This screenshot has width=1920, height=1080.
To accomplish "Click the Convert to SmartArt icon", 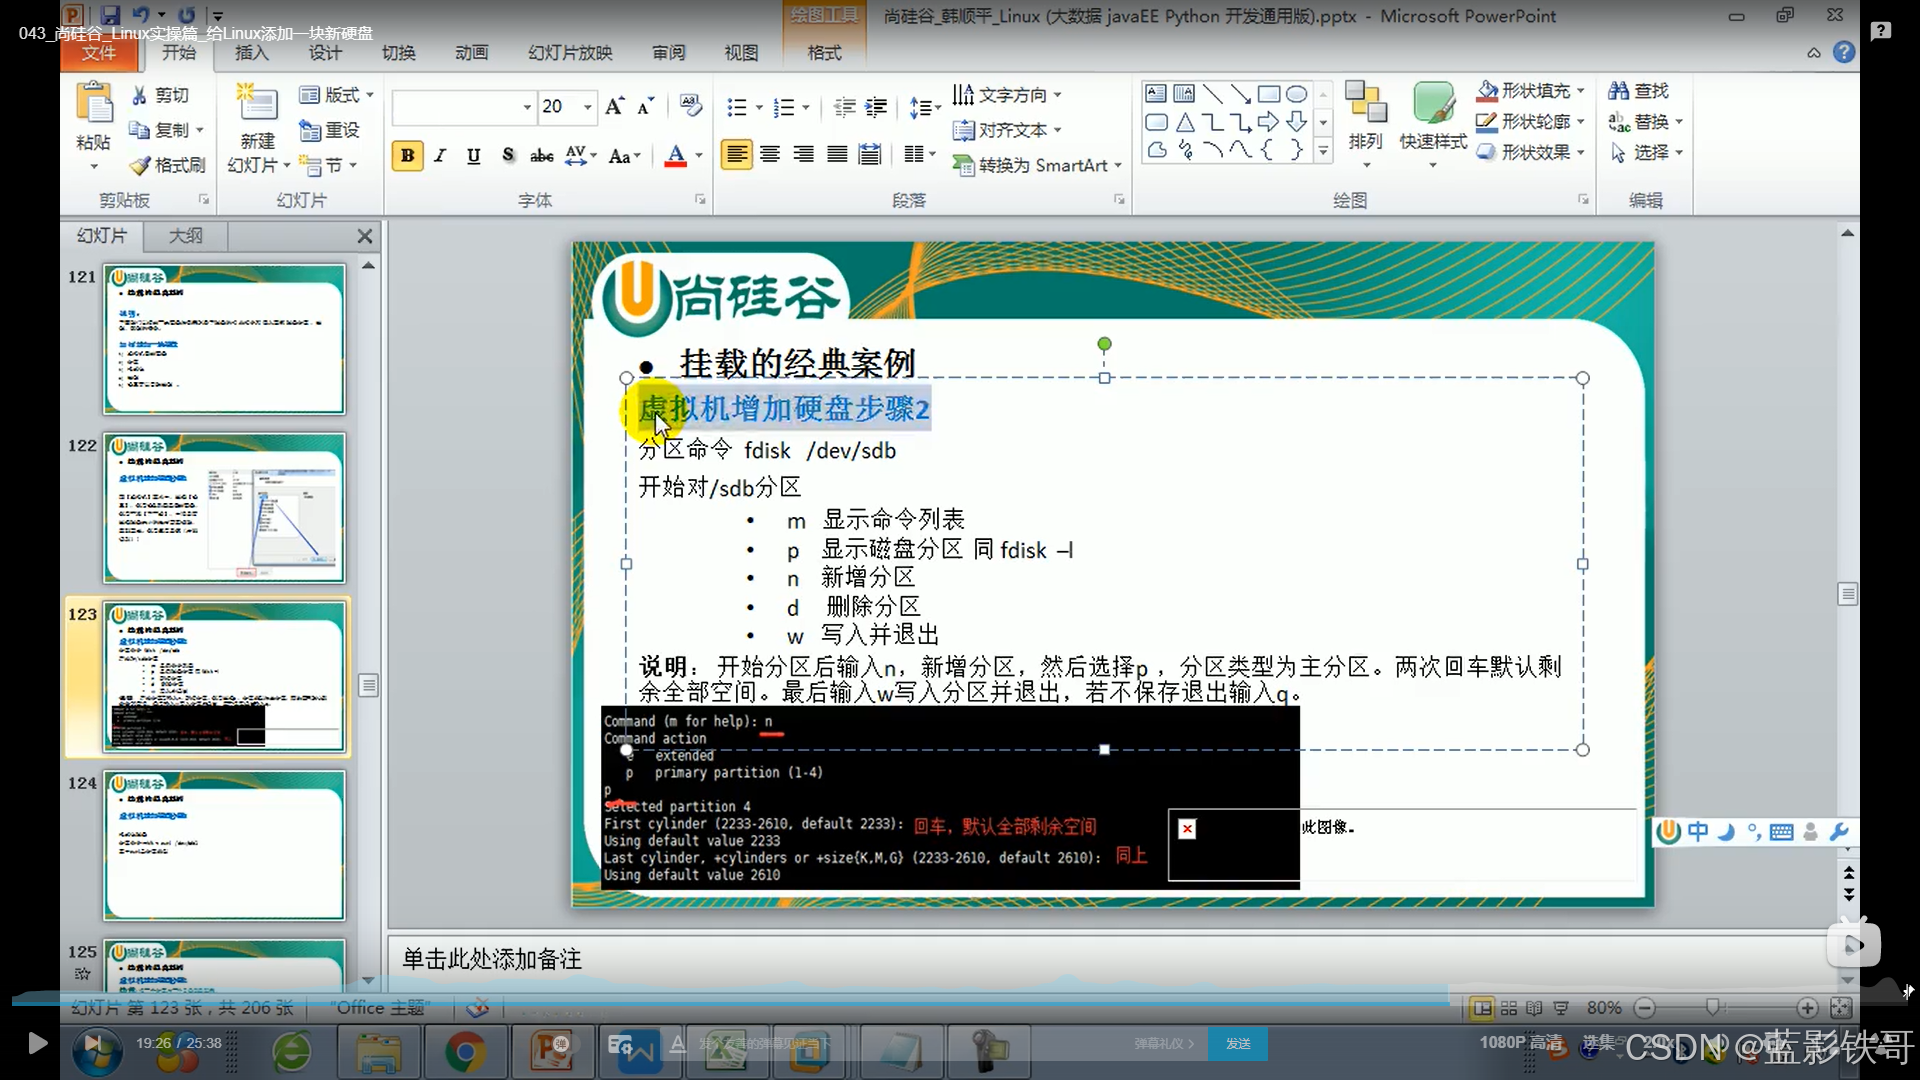I will pos(963,165).
